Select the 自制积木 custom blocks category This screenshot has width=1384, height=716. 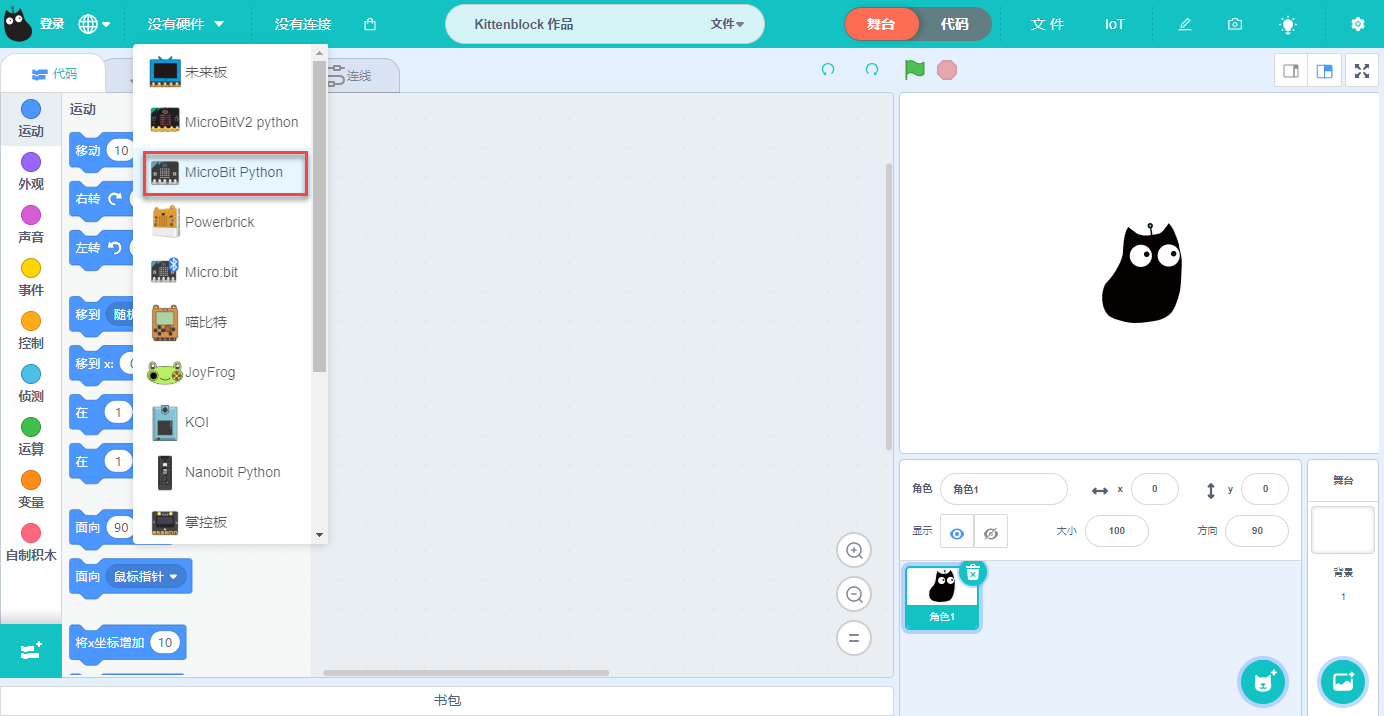[31, 543]
